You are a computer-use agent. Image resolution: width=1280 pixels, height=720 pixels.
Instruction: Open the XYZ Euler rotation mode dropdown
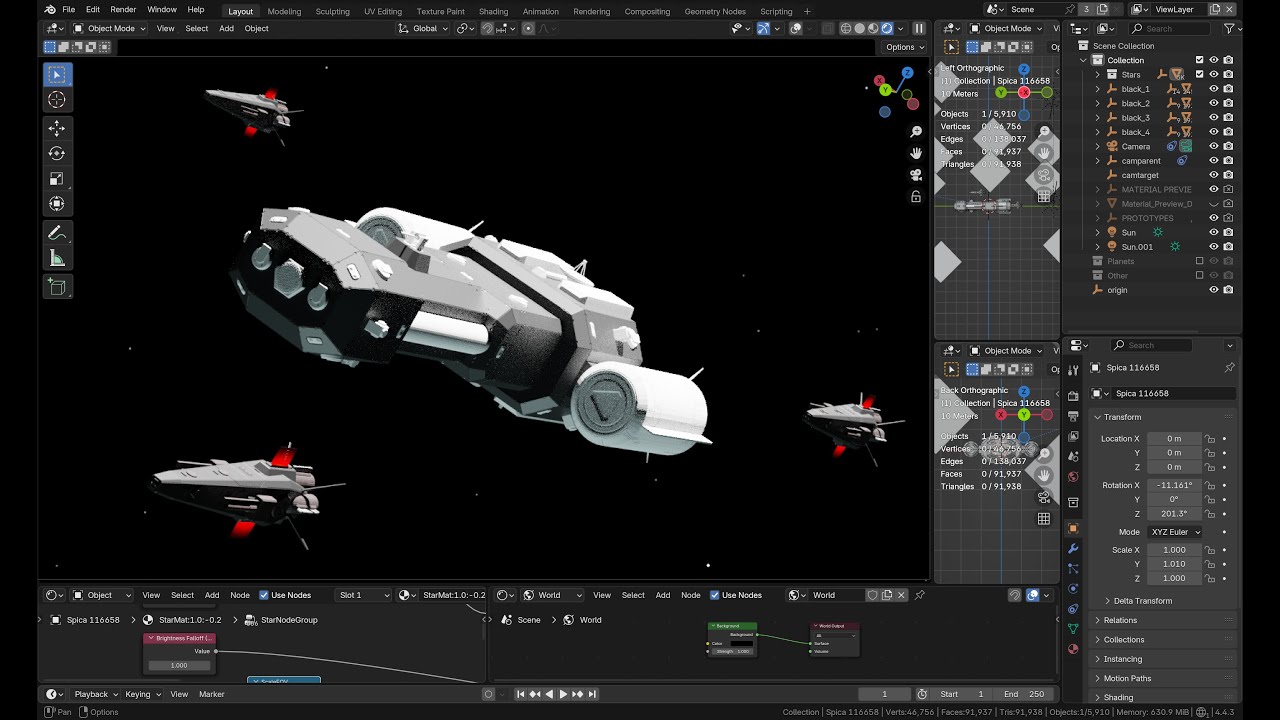[x=1174, y=532]
